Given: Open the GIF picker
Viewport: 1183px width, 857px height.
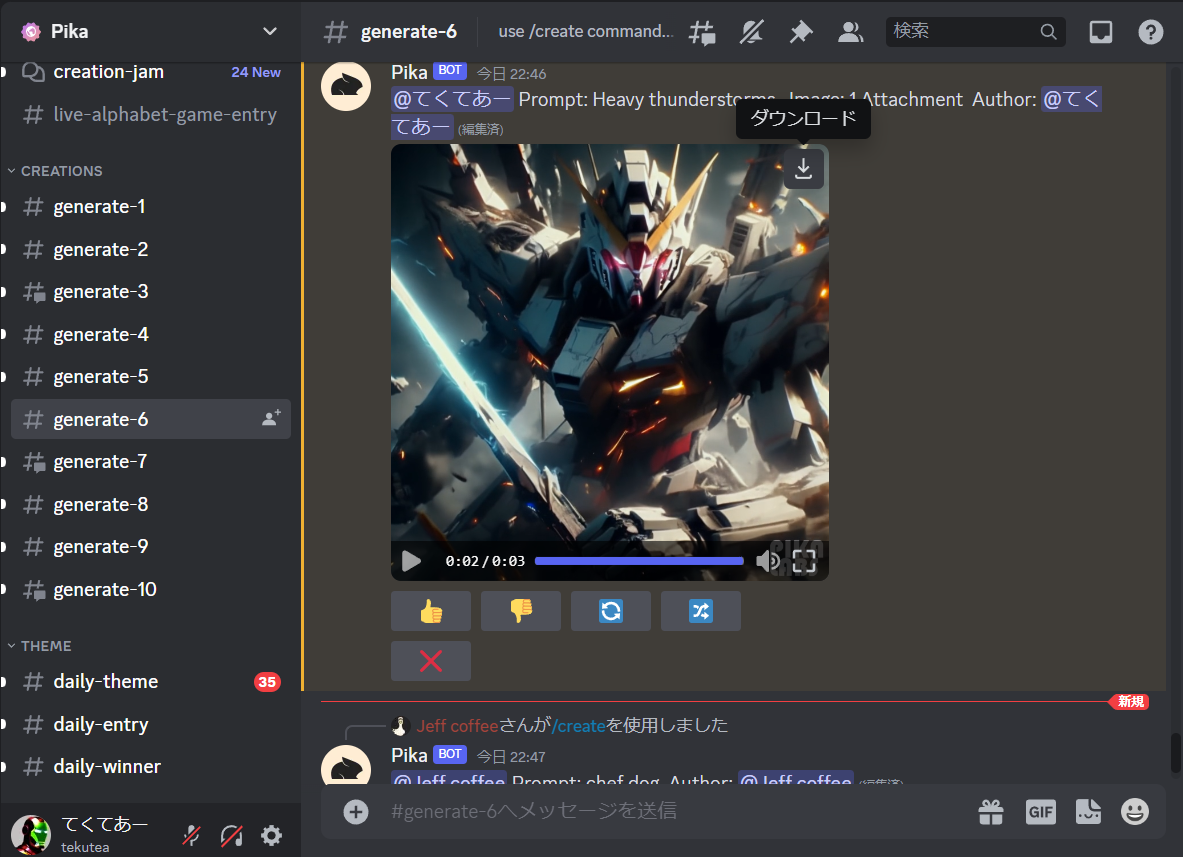Looking at the screenshot, I should 1040,812.
